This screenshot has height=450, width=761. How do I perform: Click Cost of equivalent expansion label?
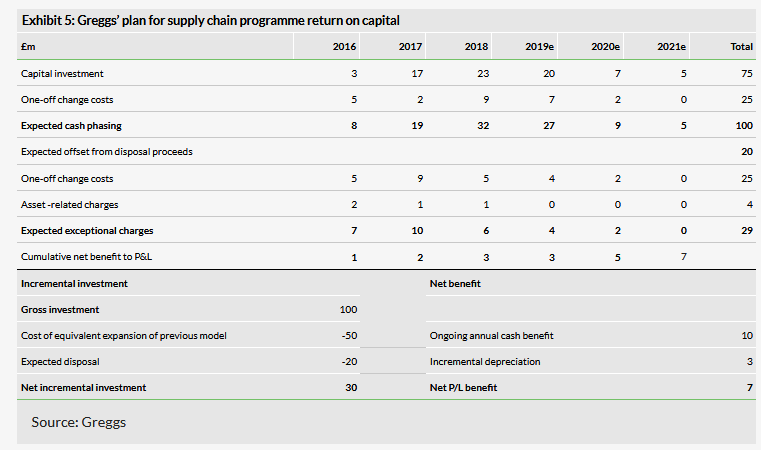coord(124,336)
